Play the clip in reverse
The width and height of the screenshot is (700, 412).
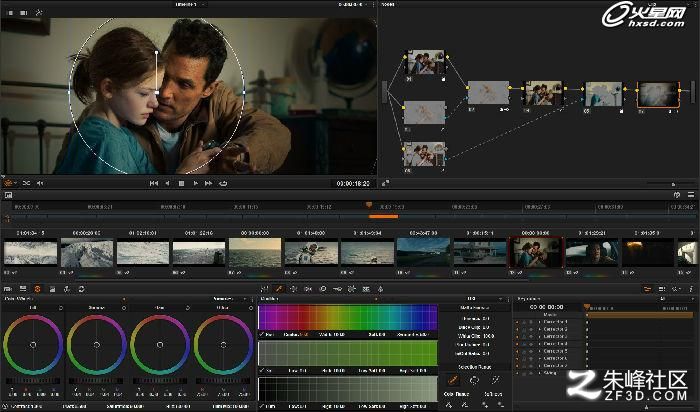[x=167, y=183]
